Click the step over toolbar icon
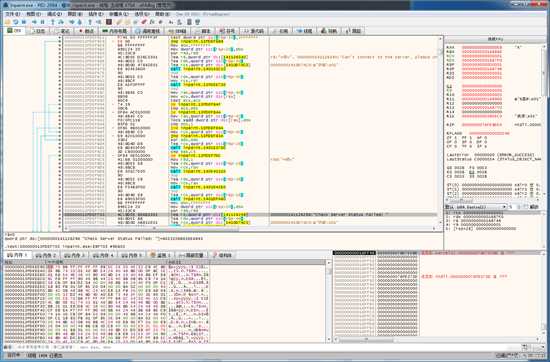The width and height of the screenshot is (550, 362). point(61,22)
